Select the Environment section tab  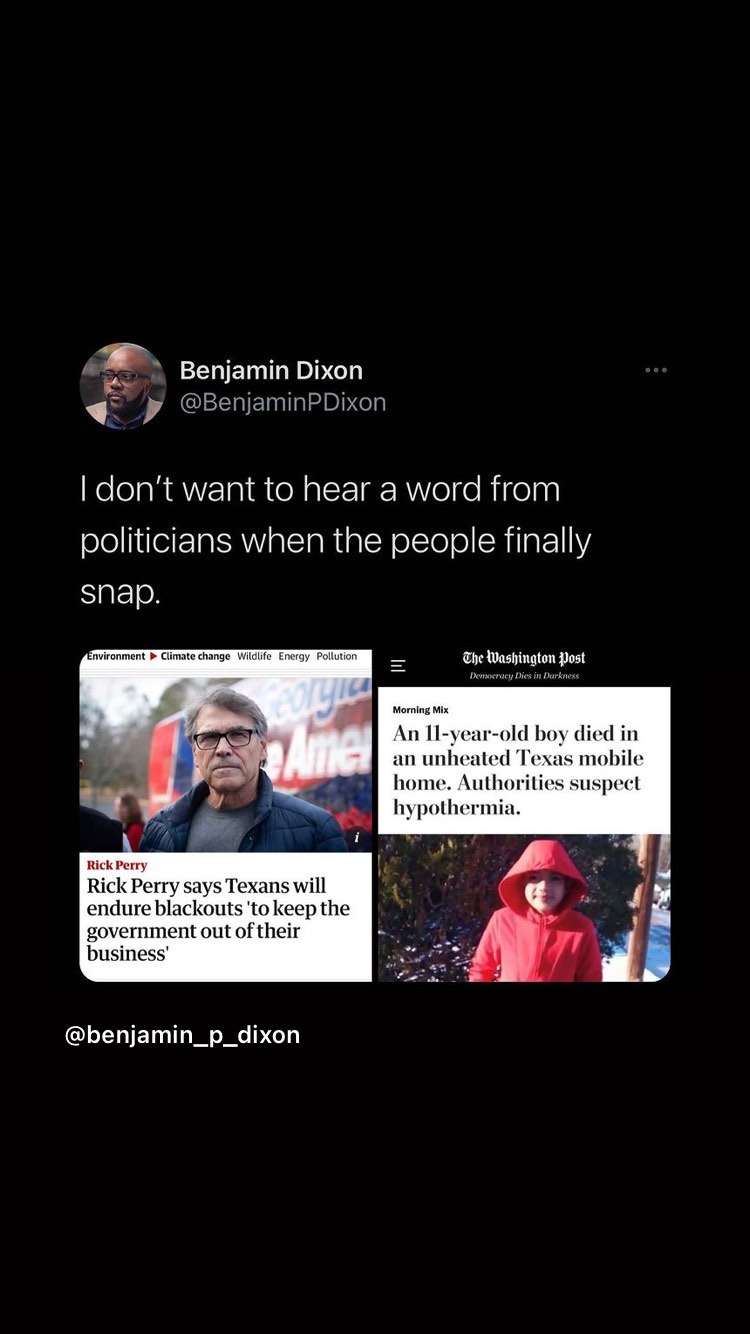(x=116, y=657)
